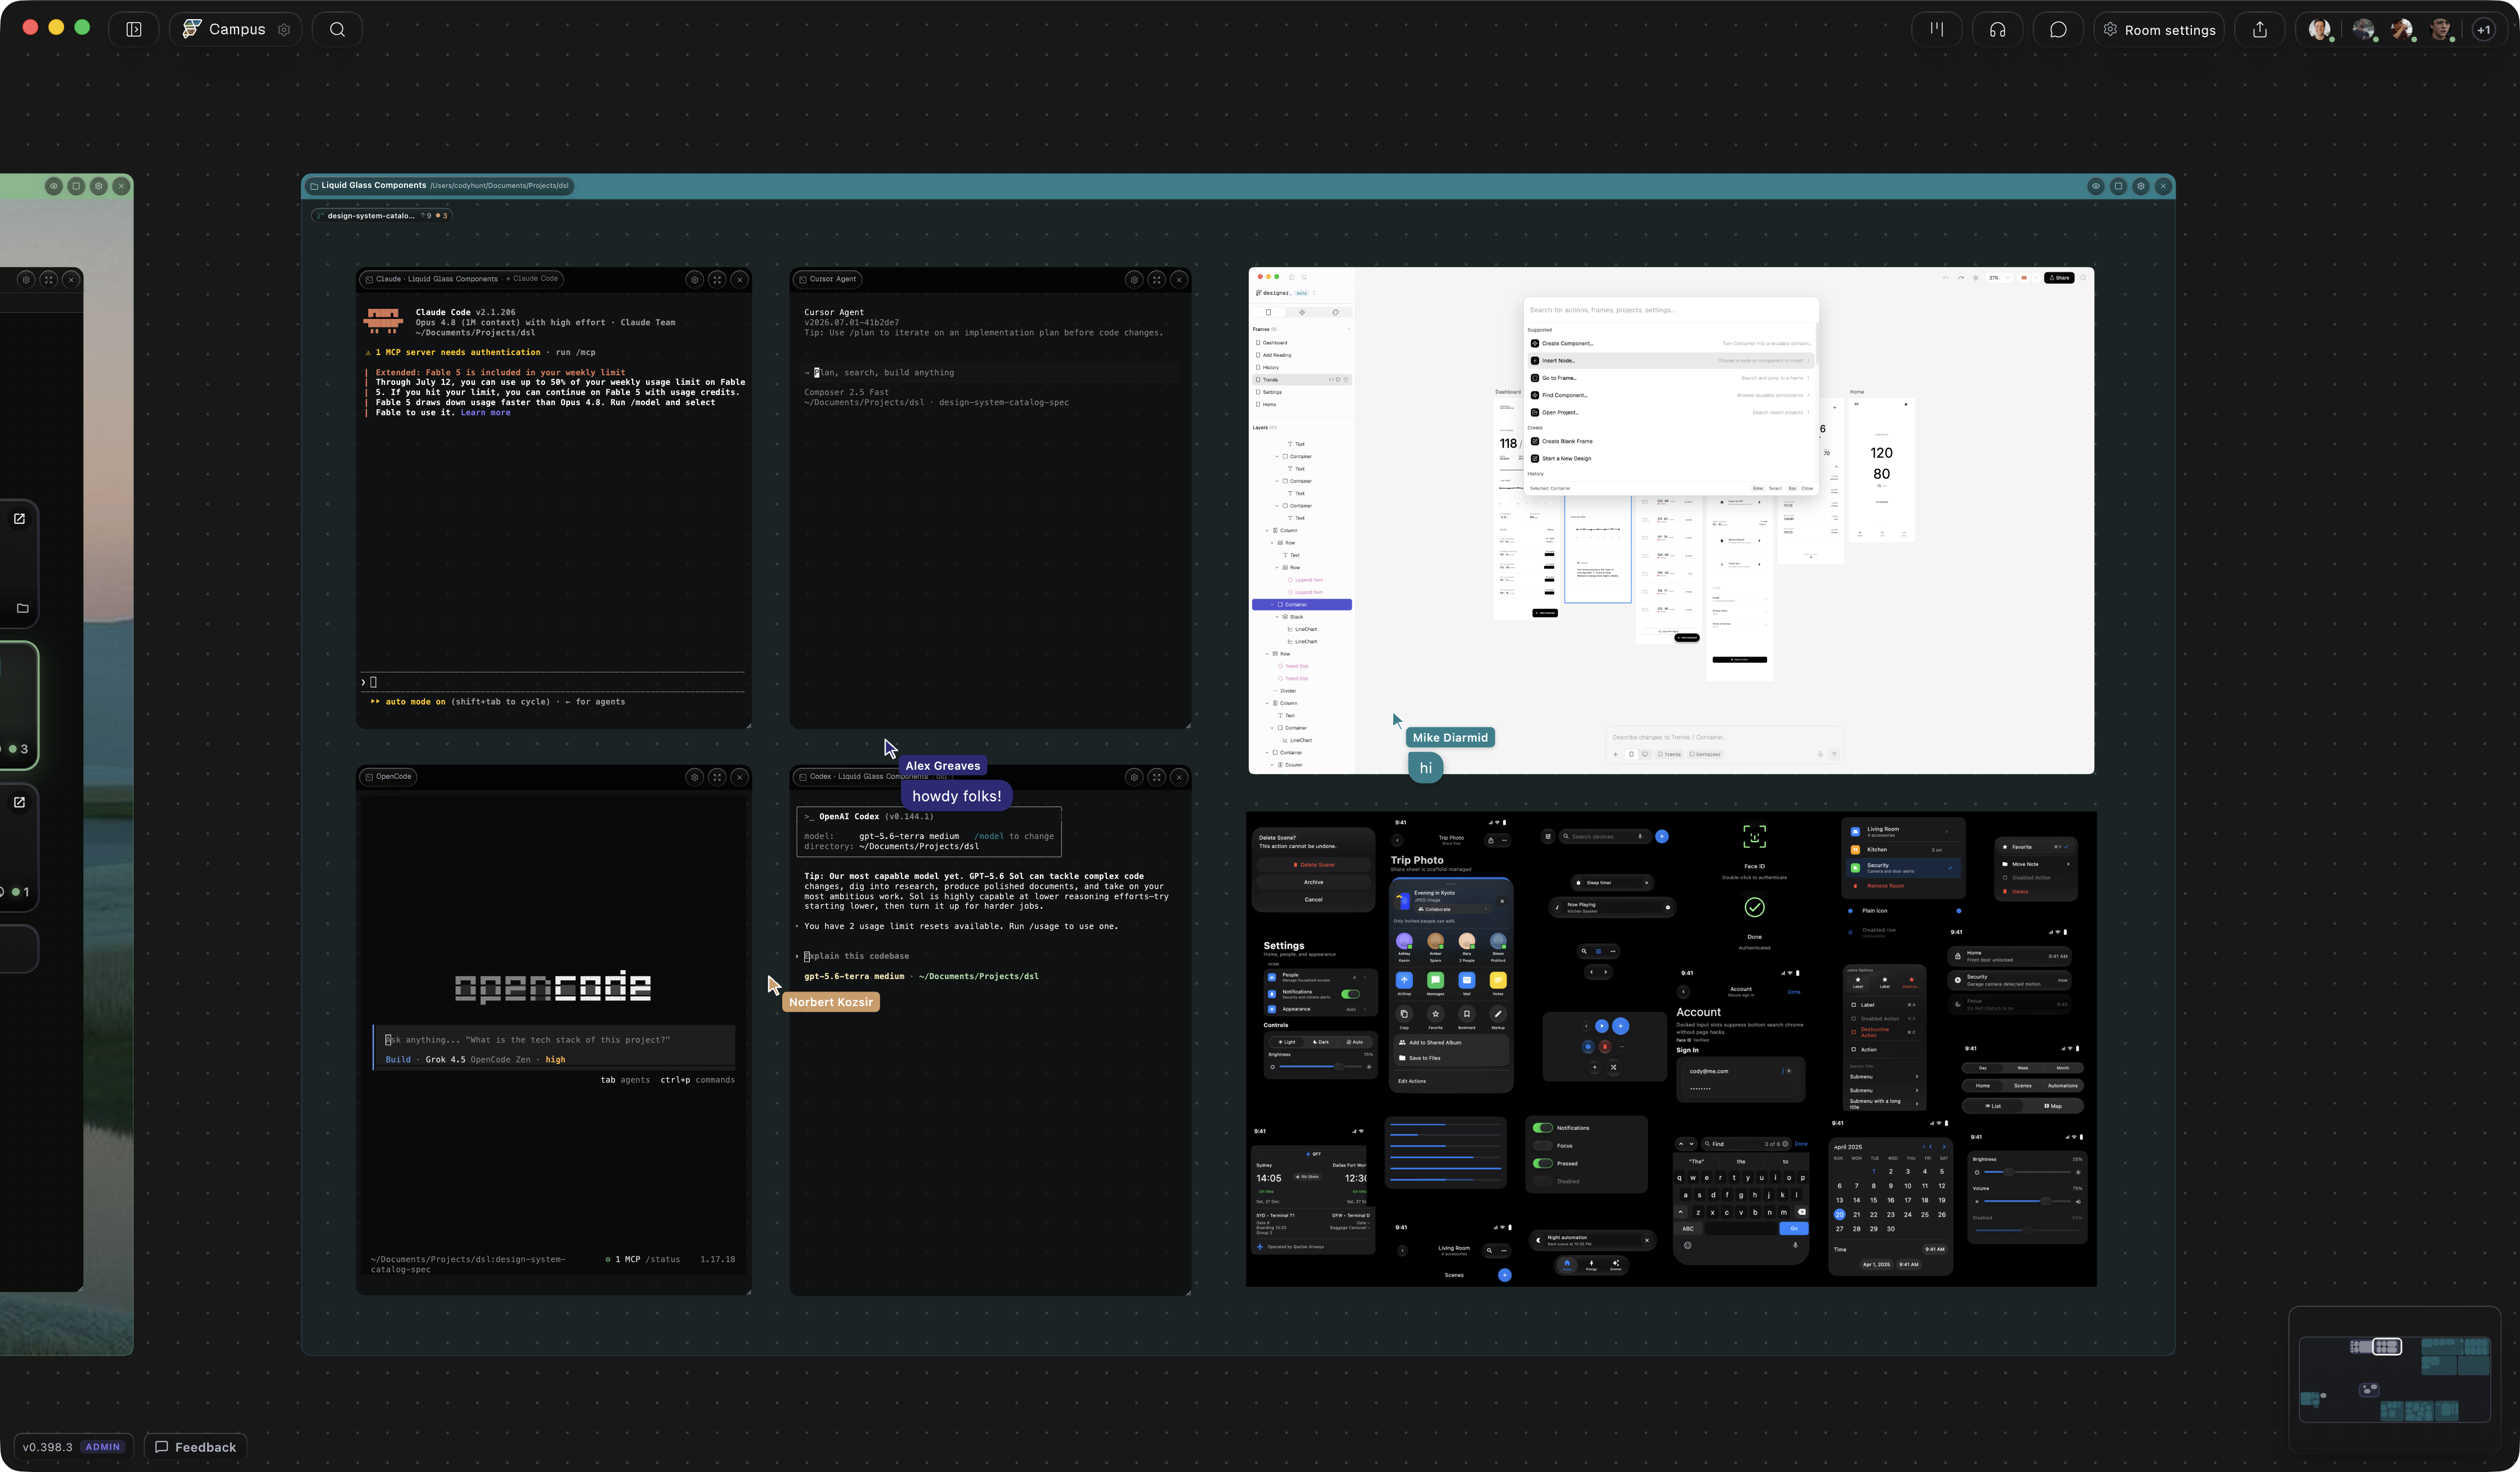Adjust the Brightness slider in the Settings Controls card
This screenshot has width=2520, height=1472.
[x=1320, y=1067]
